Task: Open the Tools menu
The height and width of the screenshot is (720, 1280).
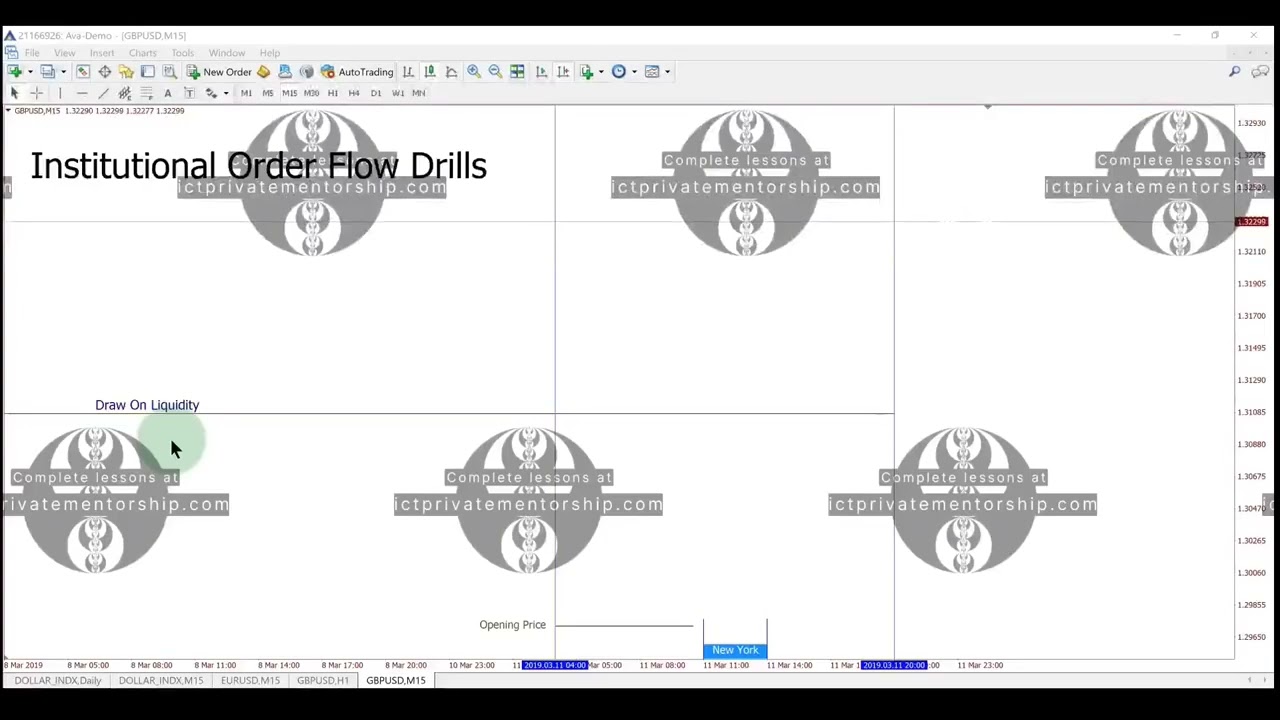Action: point(182,53)
